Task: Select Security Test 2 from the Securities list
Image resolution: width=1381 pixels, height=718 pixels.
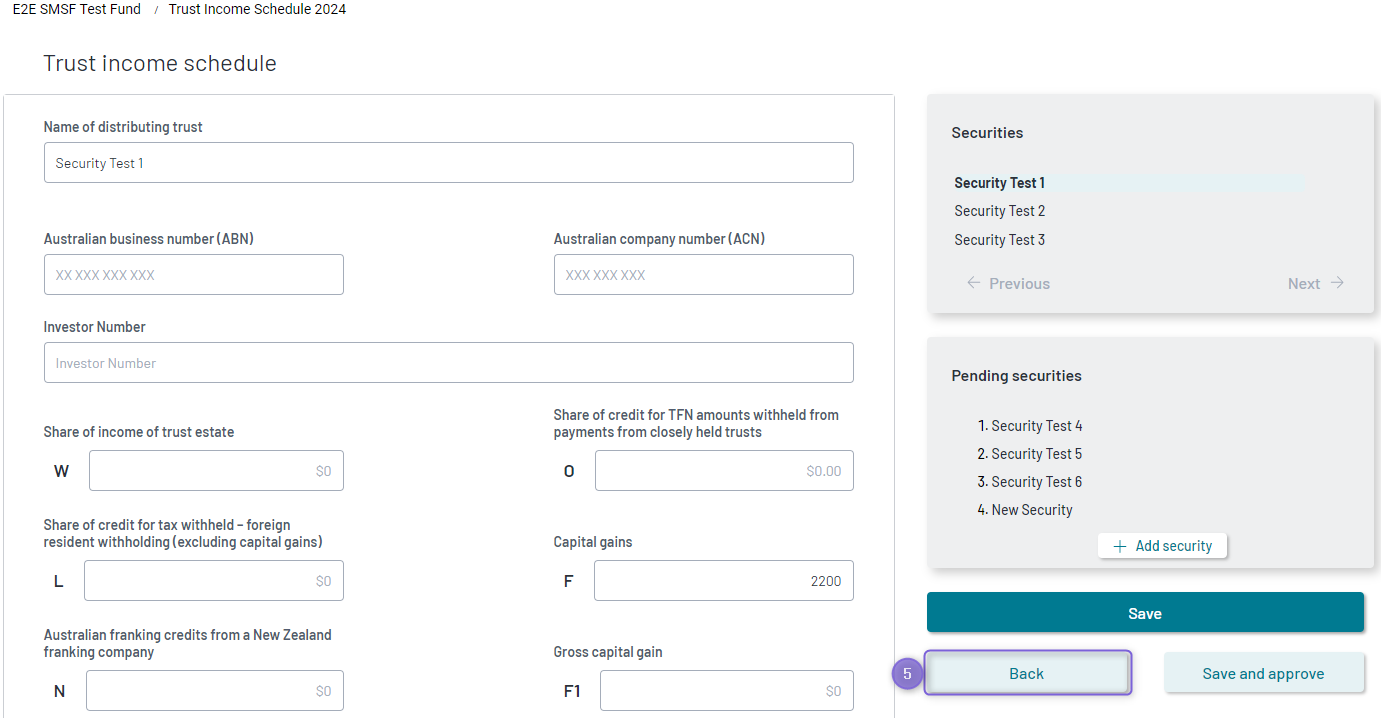Action: [999, 210]
